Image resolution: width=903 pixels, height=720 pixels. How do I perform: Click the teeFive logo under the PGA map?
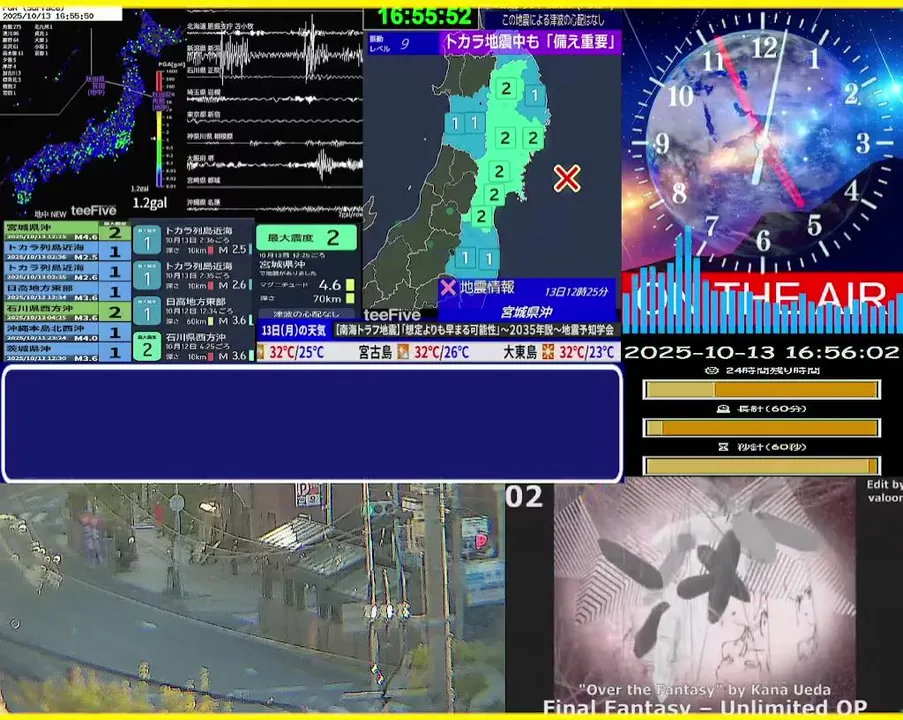[x=93, y=210]
